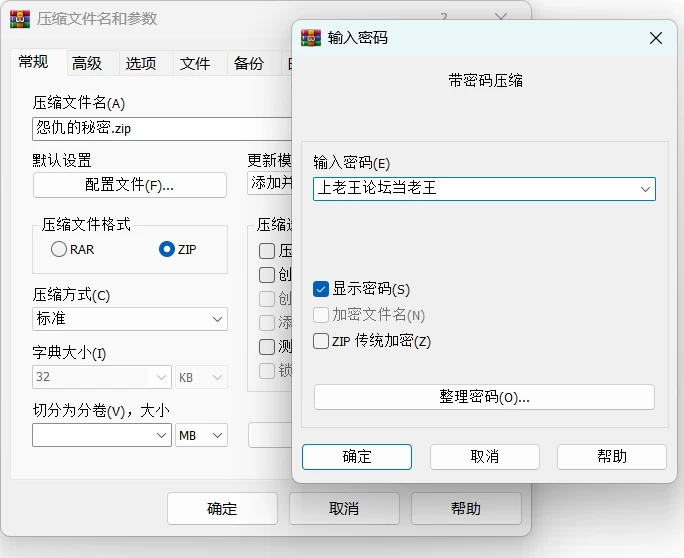This screenshot has height=558, width=684.
Task: Expand the 压缩方式 标准 dropdown
Action: 217,319
